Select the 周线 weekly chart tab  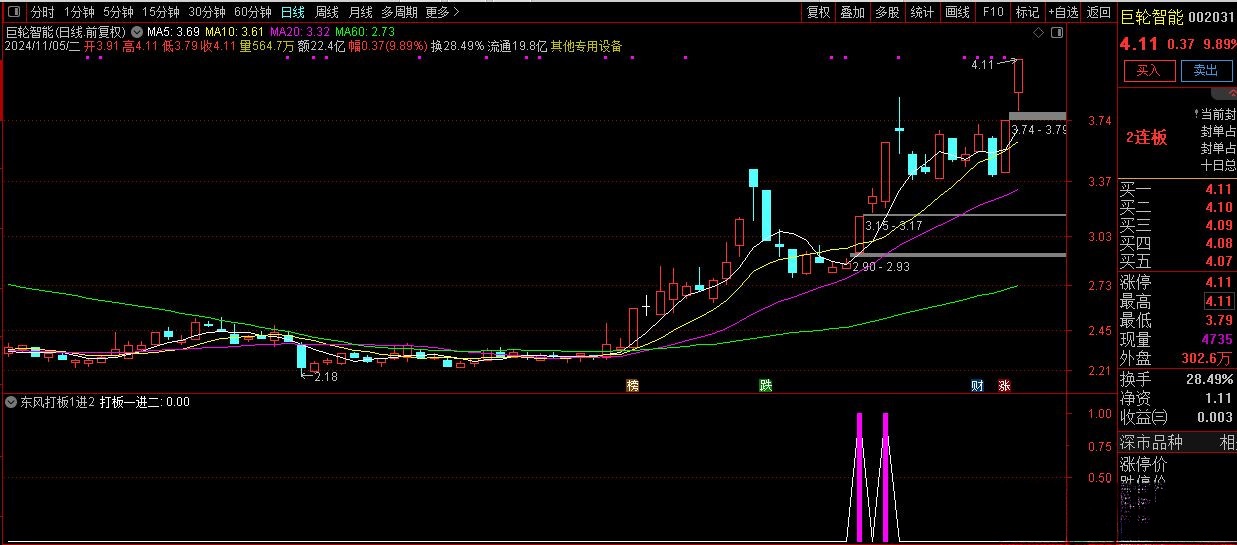tap(327, 13)
